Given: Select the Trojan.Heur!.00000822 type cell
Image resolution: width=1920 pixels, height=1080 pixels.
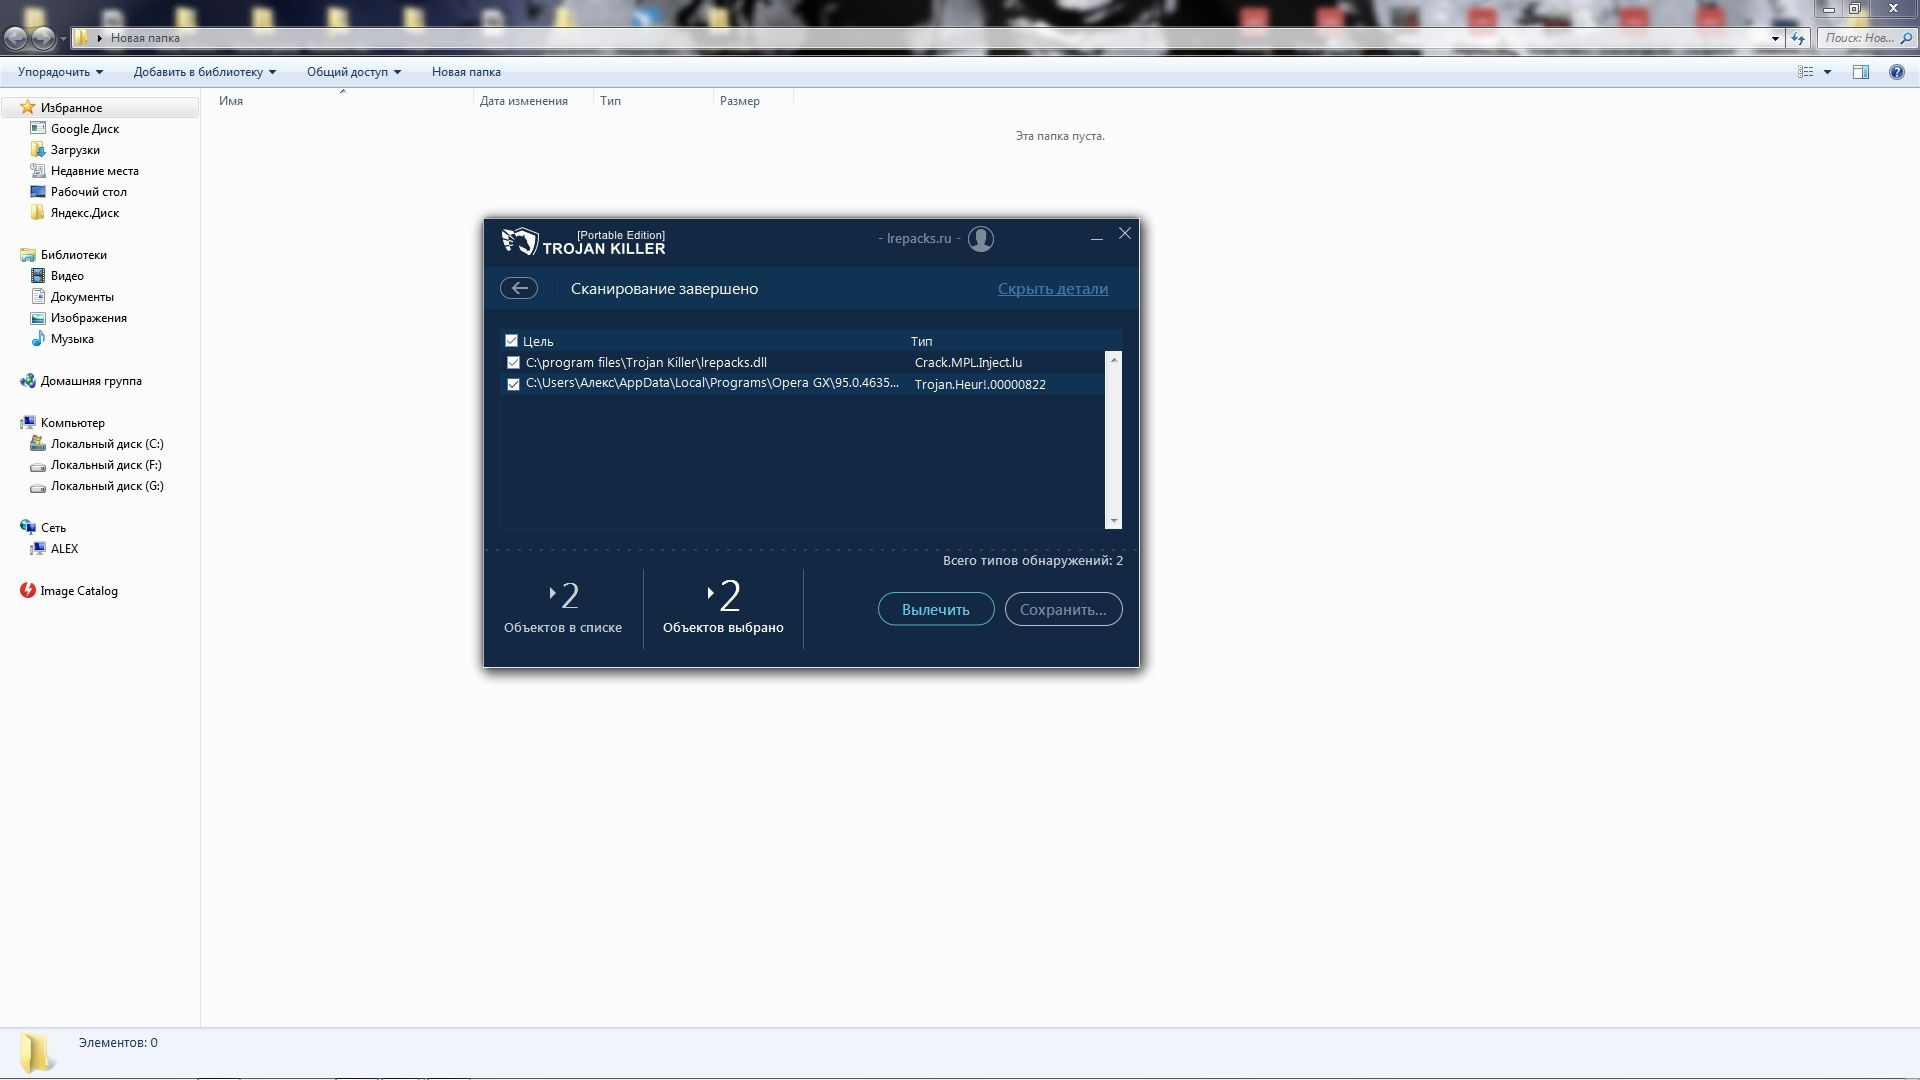Looking at the screenshot, I should (980, 384).
